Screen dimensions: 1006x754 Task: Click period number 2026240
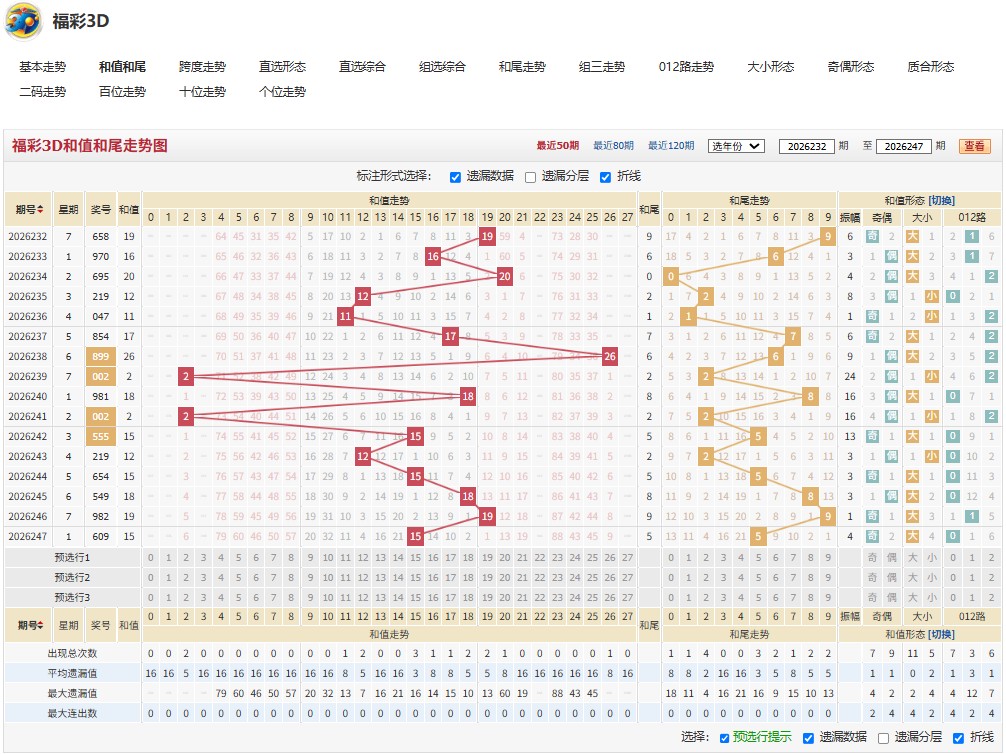[28, 396]
